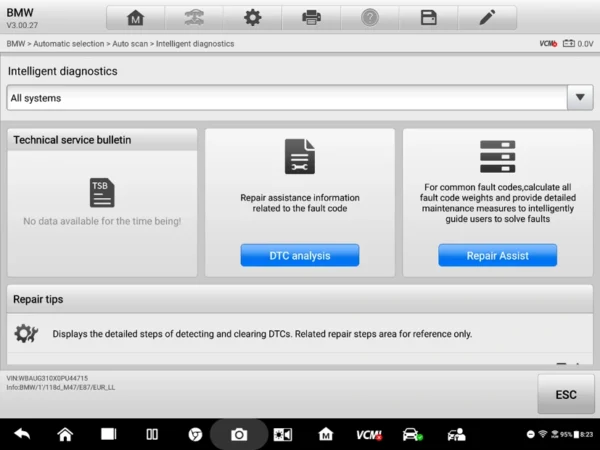Click the TSB document icon
600x450 pixels.
coord(102,193)
